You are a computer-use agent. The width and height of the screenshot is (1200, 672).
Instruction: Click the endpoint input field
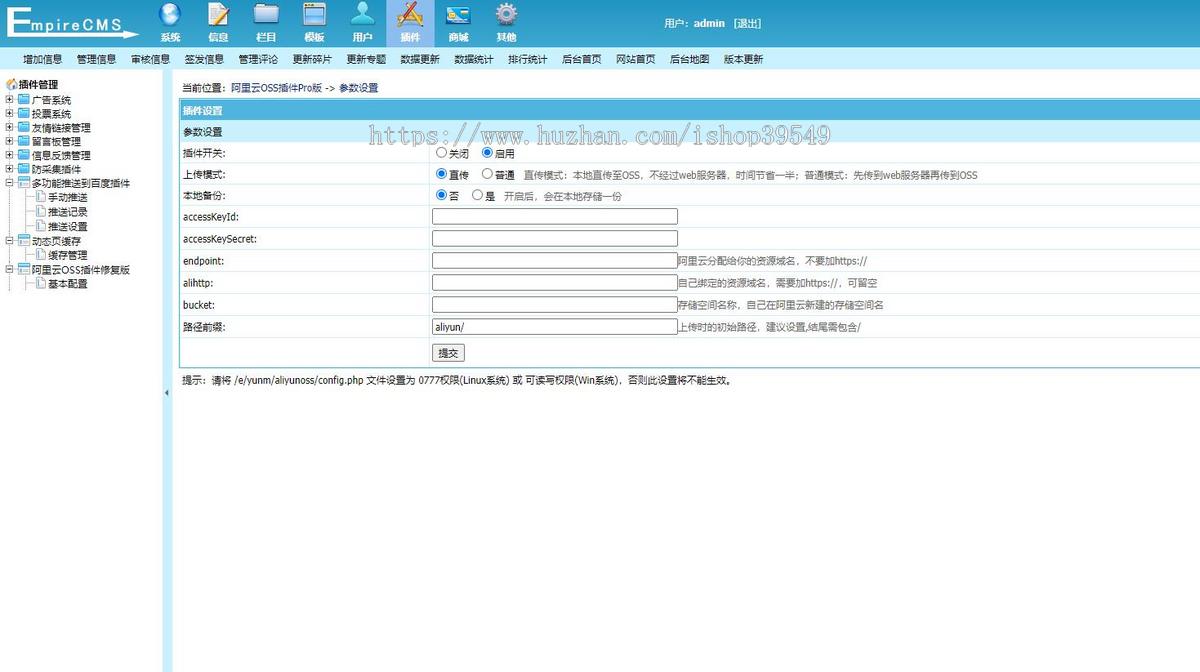pos(555,260)
